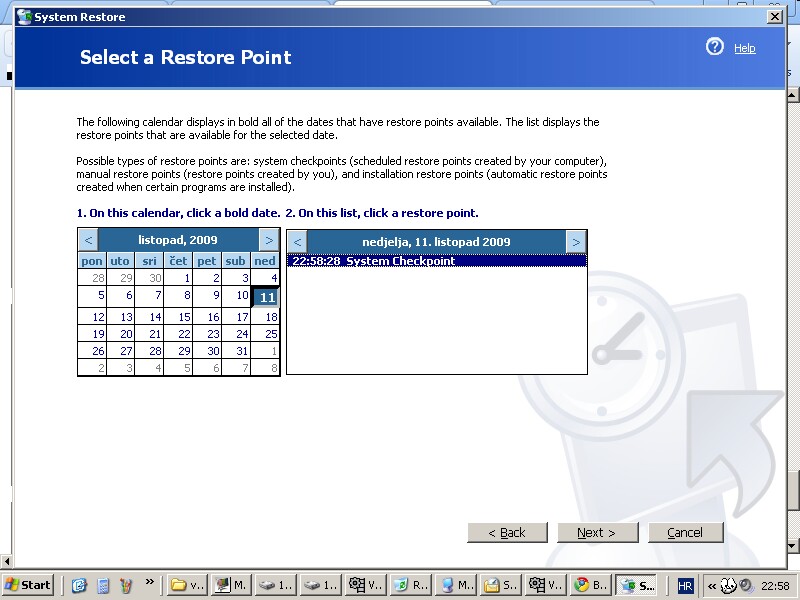Click the 'nedjelja, 11. listopad 2009' date heading

(436, 242)
